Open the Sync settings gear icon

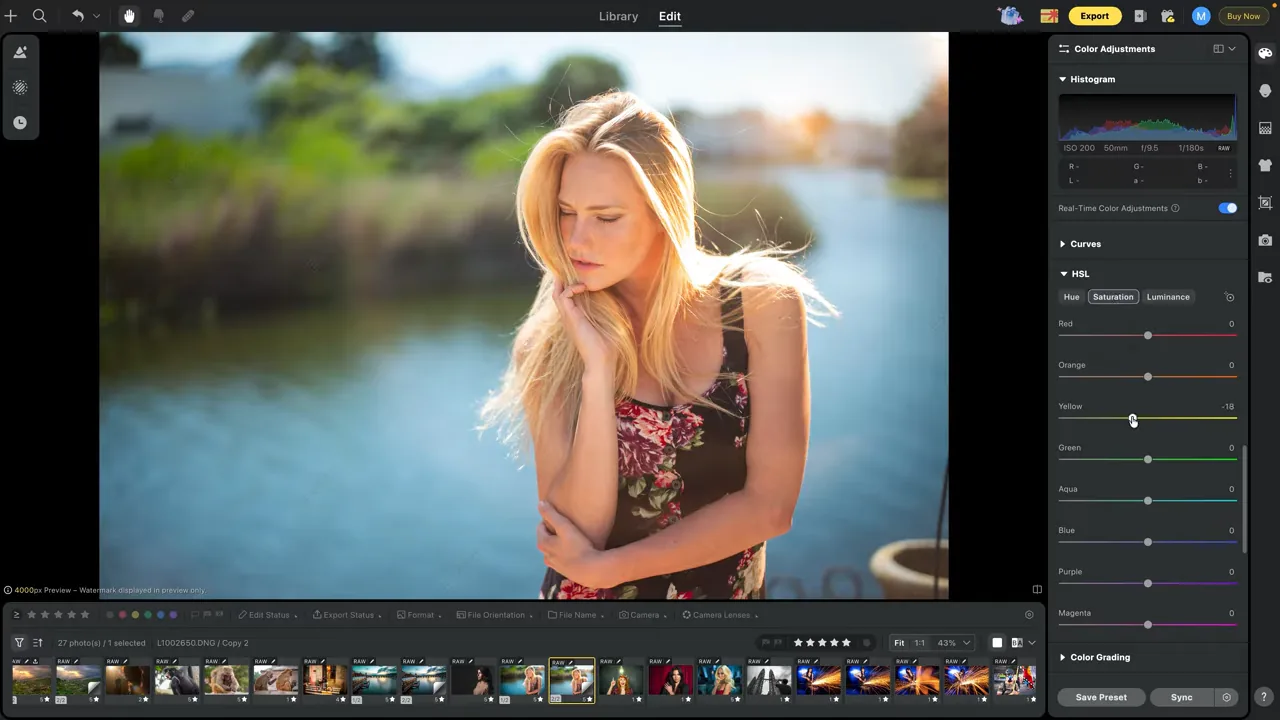(1227, 697)
